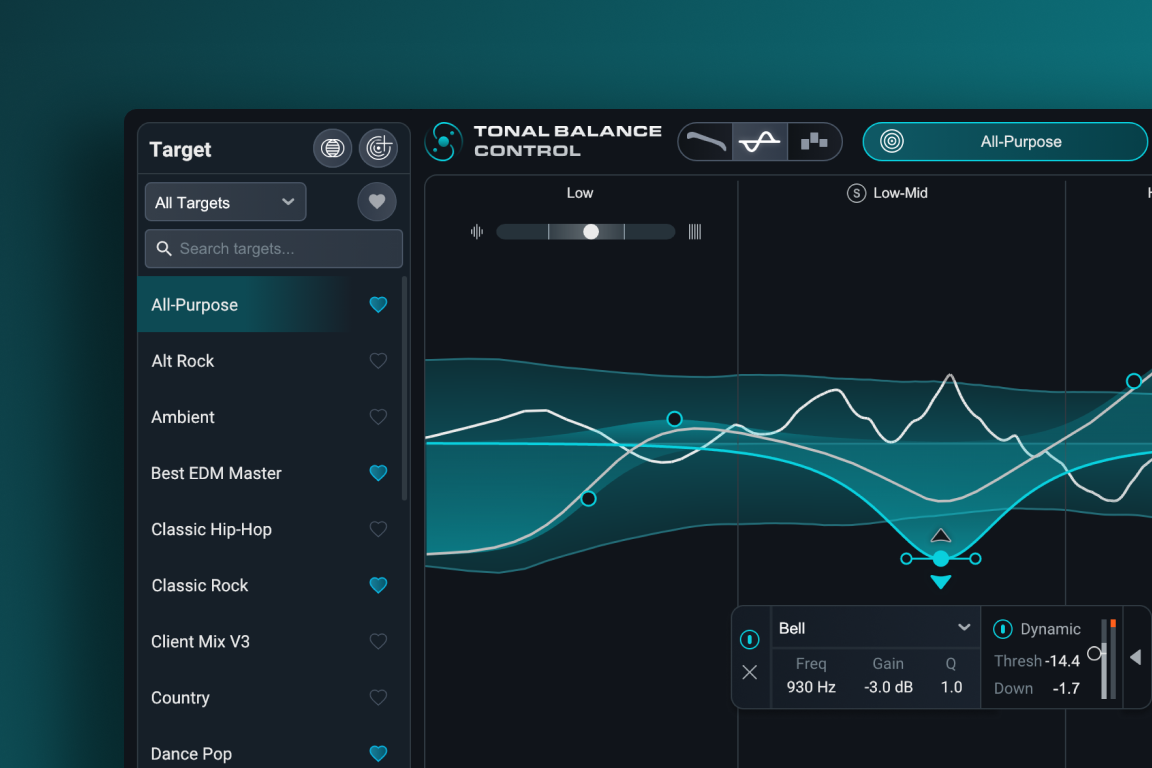
Task: Click the custom target icon beside the globe
Action: (x=378, y=149)
